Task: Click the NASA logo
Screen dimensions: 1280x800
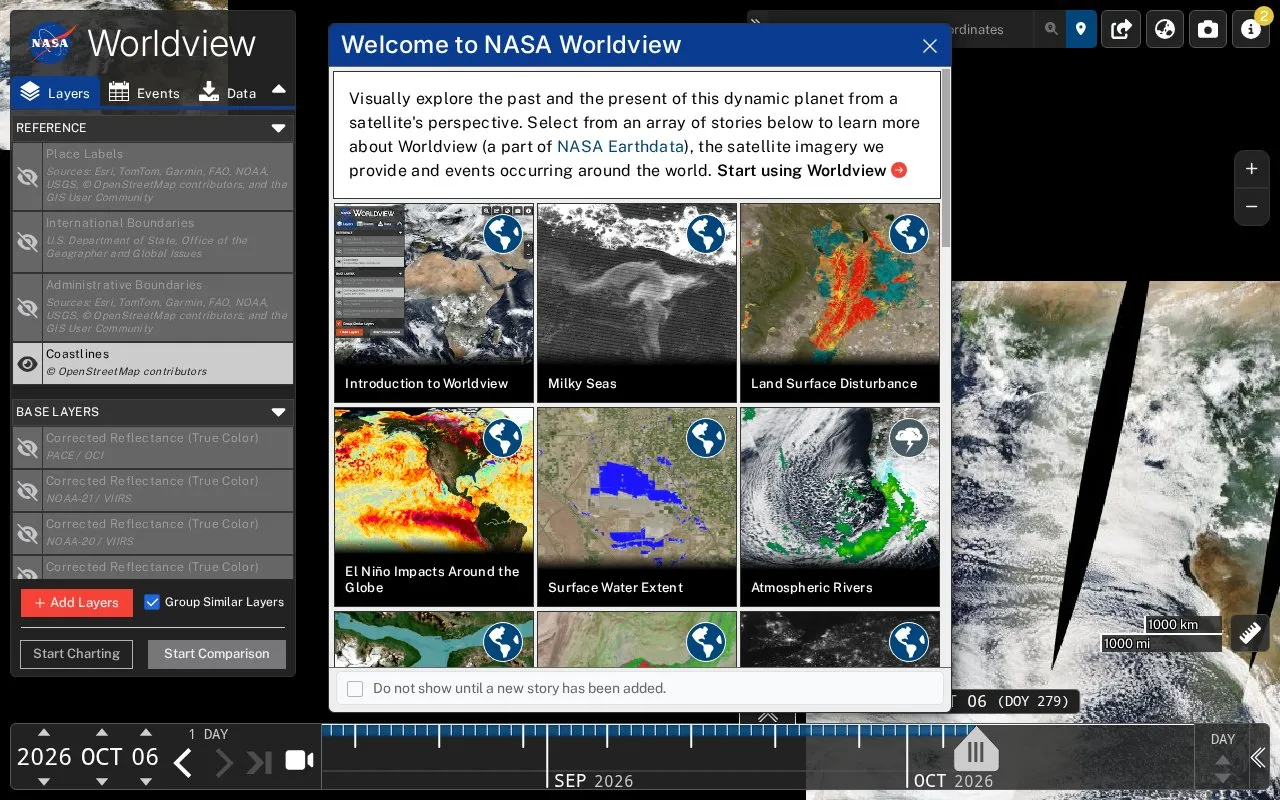Action: [50, 43]
